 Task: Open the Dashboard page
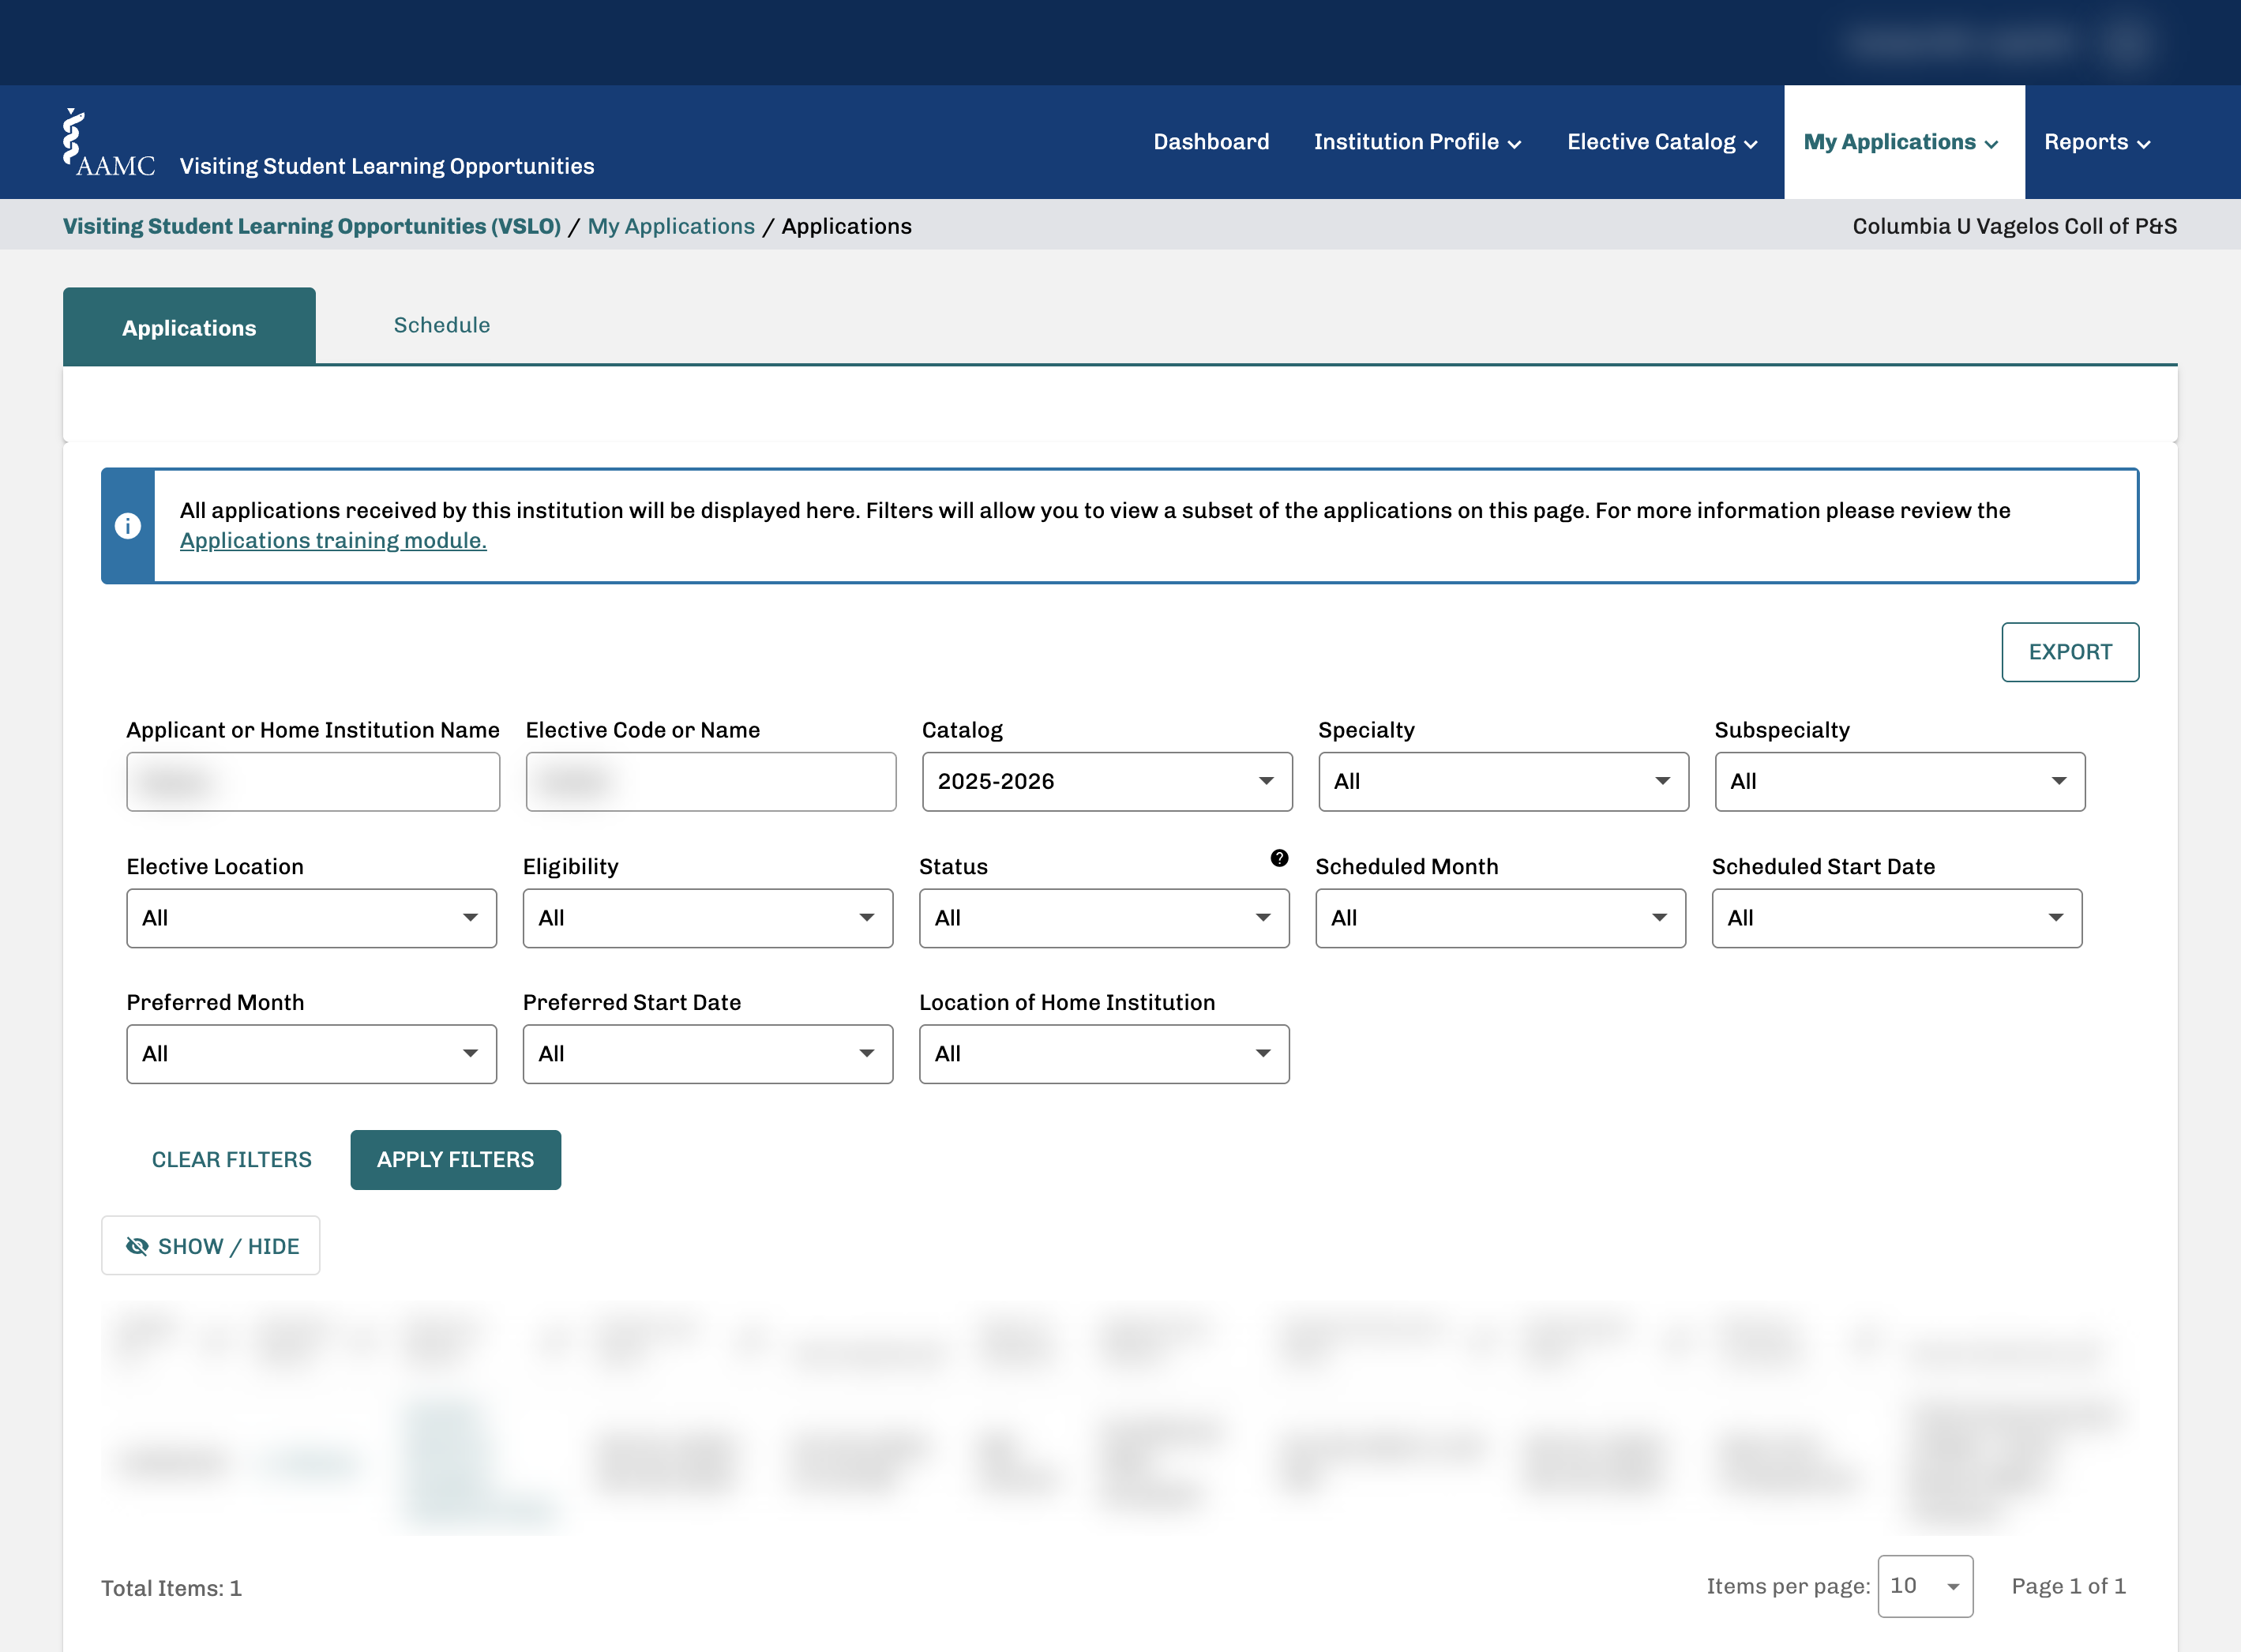[1211, 142]
